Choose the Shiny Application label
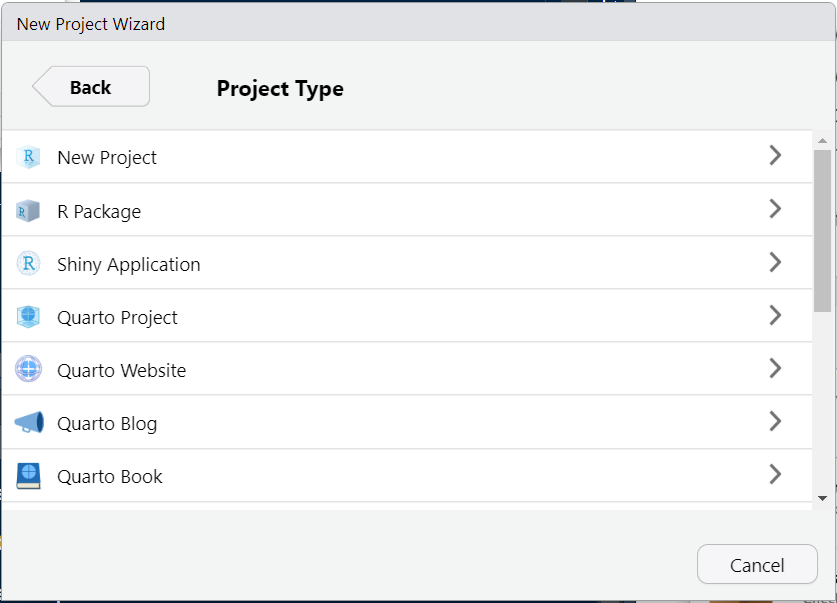The width and height of the screenshot is (837, 603). [x=129, y=265]
